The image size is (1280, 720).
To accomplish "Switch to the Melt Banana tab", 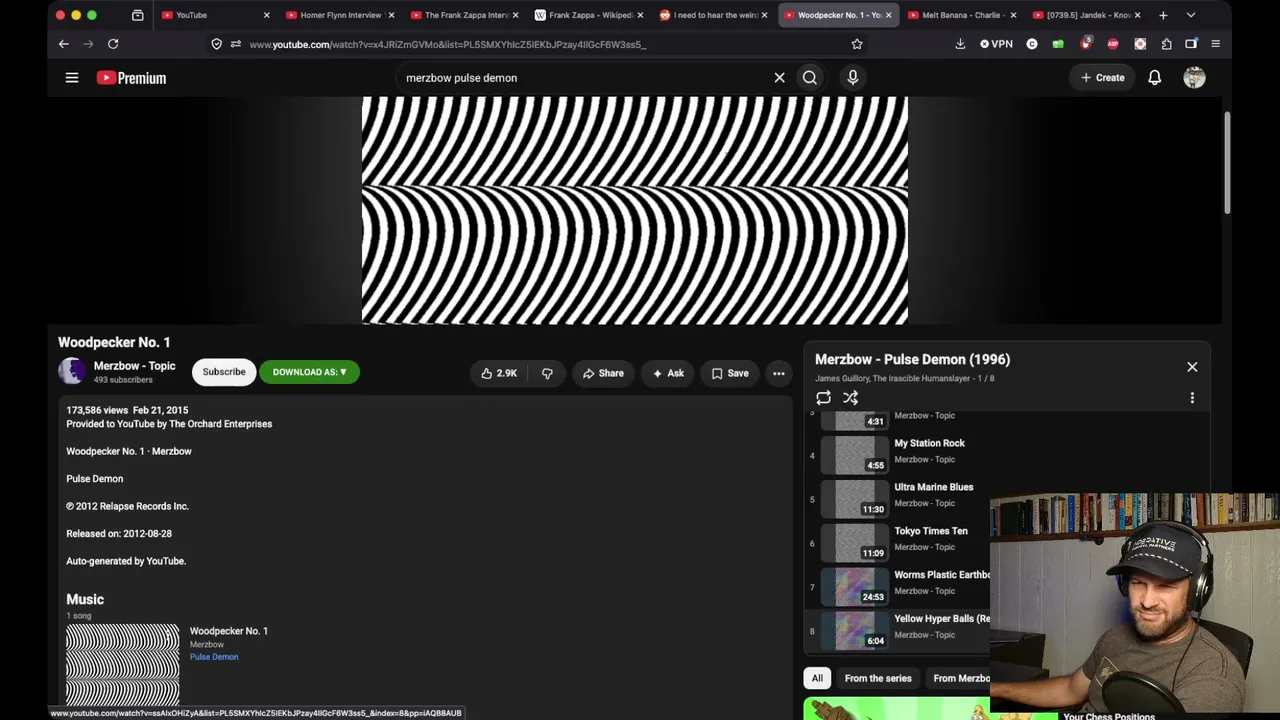I will coord(962,15).
